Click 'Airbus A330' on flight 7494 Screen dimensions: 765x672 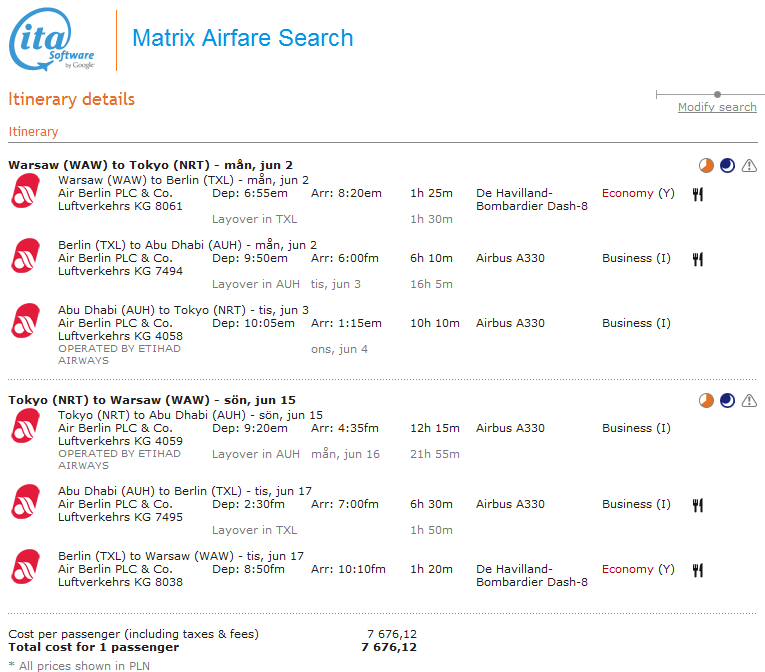[510, 258]
